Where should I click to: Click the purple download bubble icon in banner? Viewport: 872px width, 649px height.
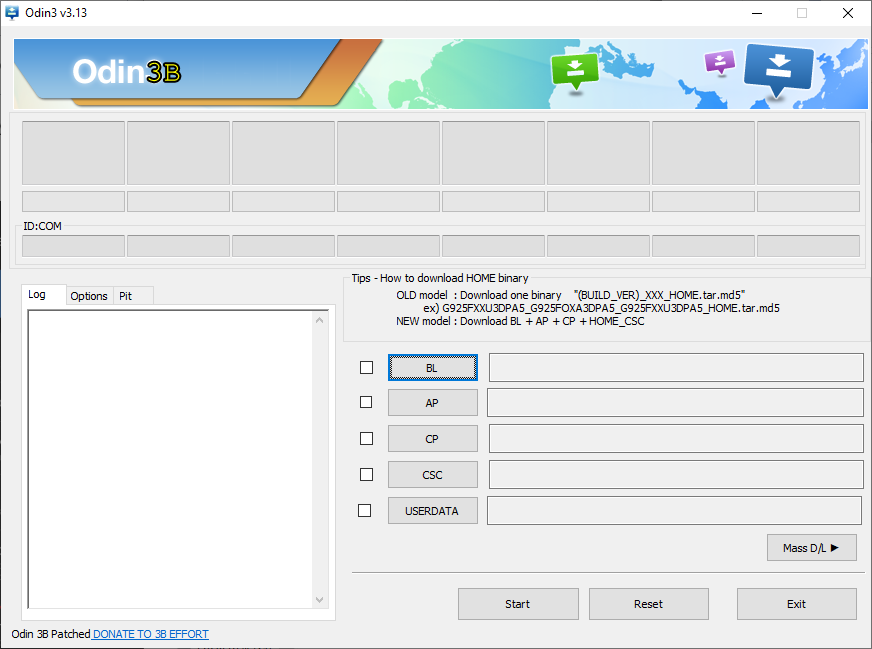720,61
